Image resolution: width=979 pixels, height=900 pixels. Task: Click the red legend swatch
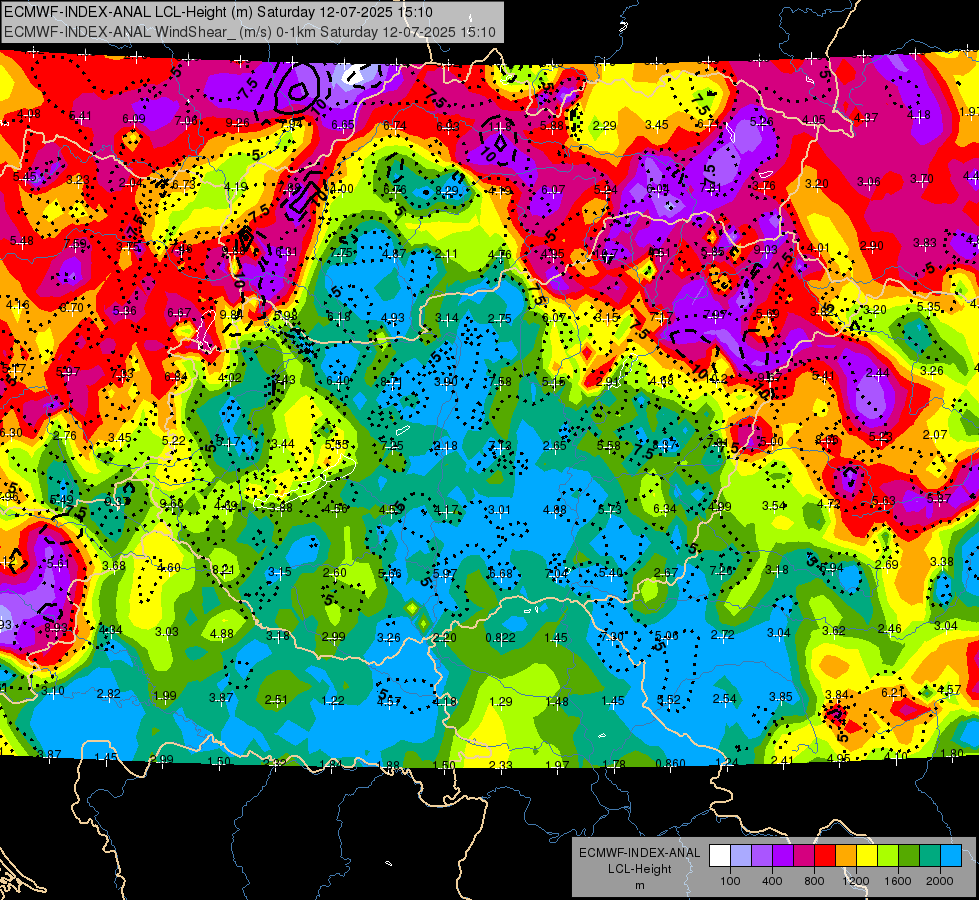pyautogui.click(x=825, y=856)
